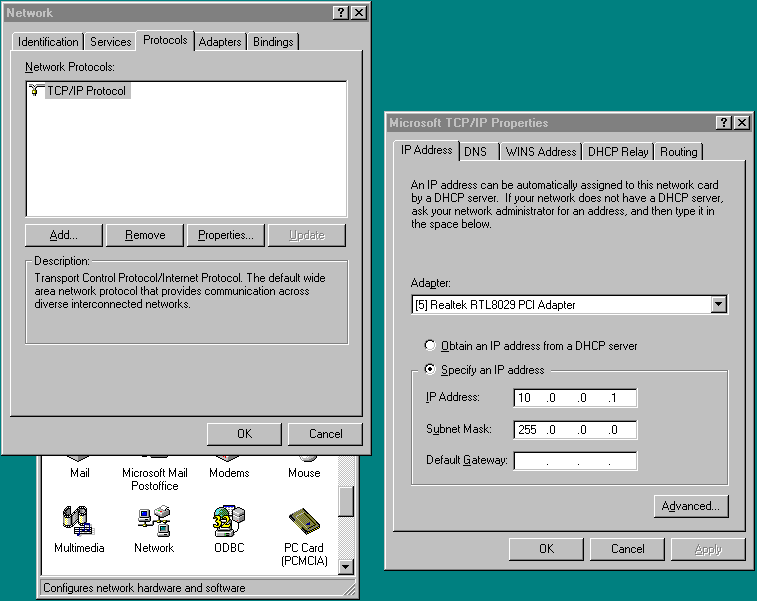Click the Subnet Mask input field
The image size is (757, 601).
575,430
